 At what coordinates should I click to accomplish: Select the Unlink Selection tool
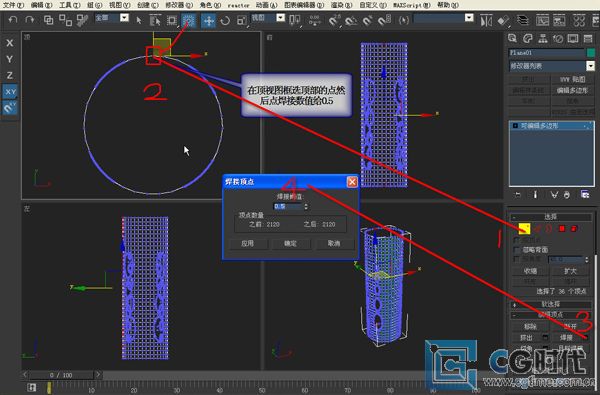[65, 20]
